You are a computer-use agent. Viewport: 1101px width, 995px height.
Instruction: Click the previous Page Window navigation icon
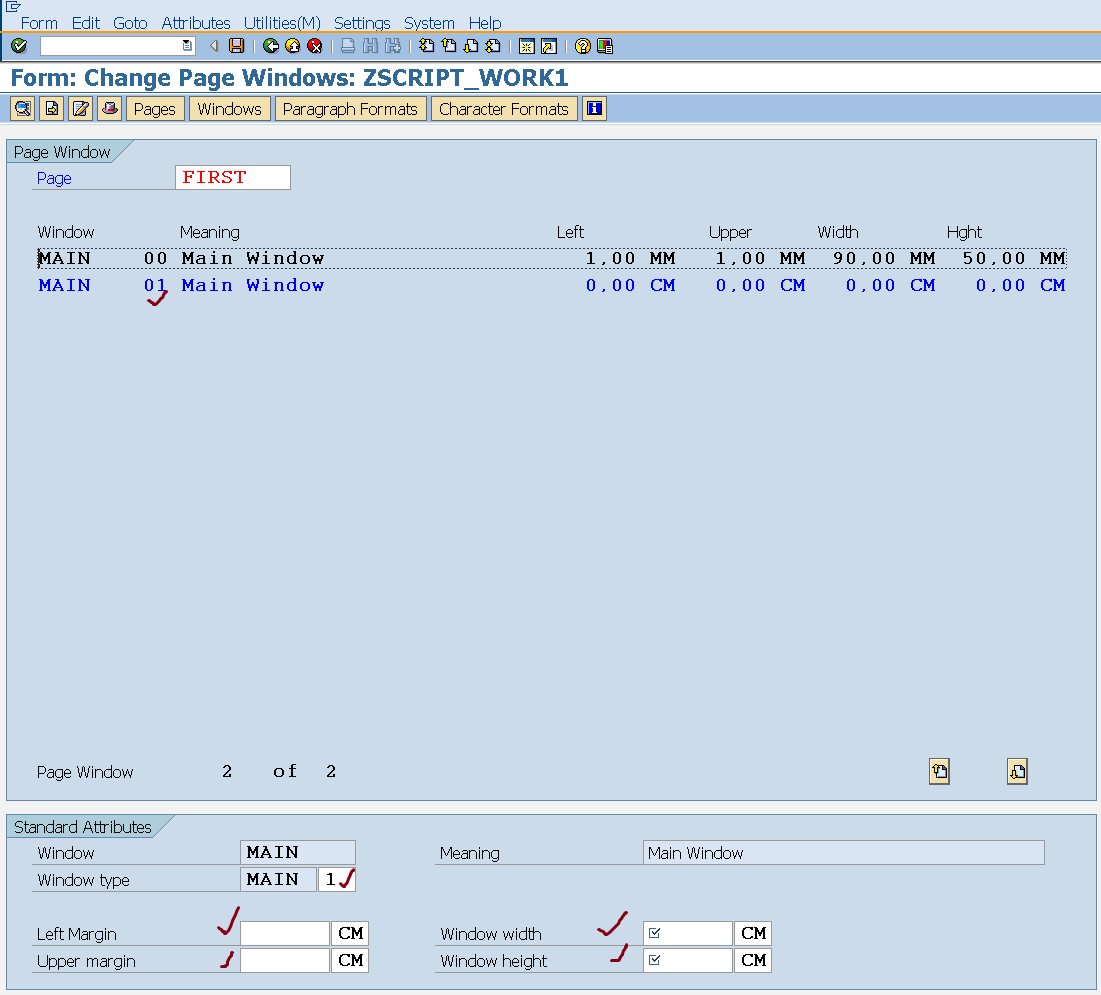pyautogui.click(x=938, y=771)
